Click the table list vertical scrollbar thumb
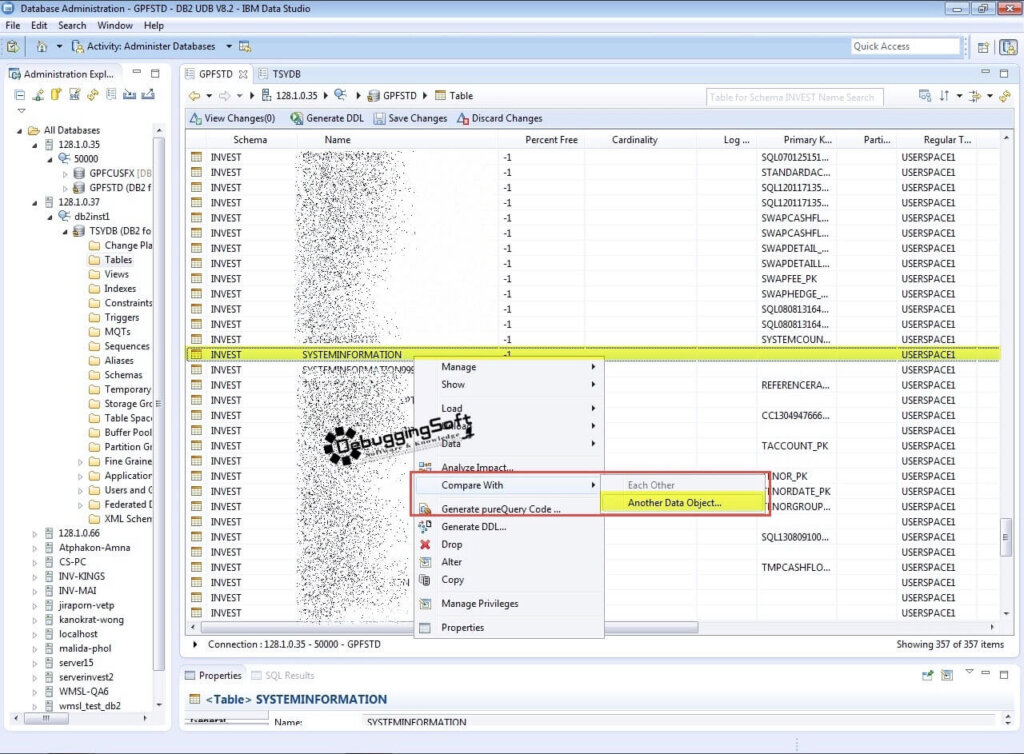 pyautogui.click(x=1006, y=537)
